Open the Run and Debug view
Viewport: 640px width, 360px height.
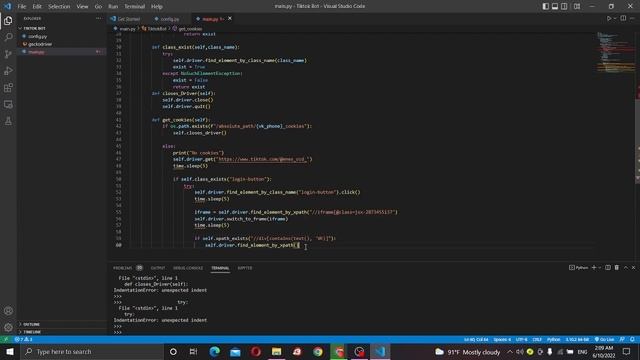(8, 71)
